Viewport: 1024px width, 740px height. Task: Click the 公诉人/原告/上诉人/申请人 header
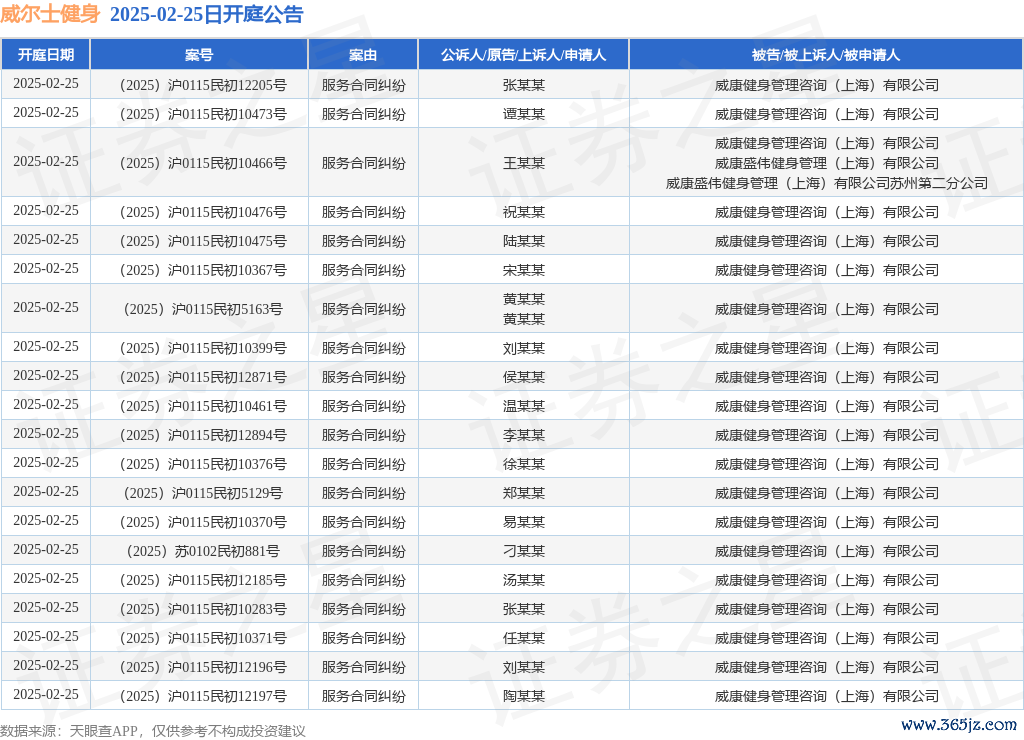(x=524, y=55)
